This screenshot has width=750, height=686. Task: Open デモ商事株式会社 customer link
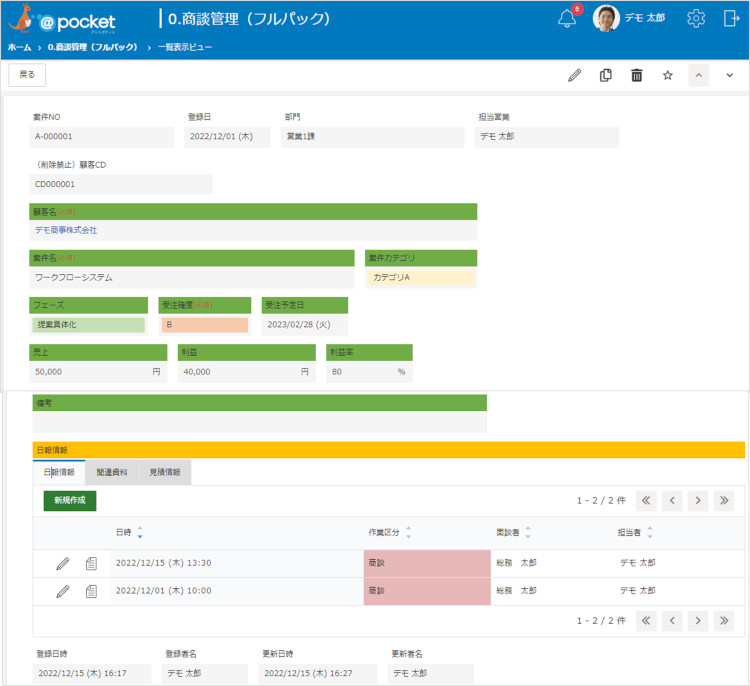pos(66,231)
